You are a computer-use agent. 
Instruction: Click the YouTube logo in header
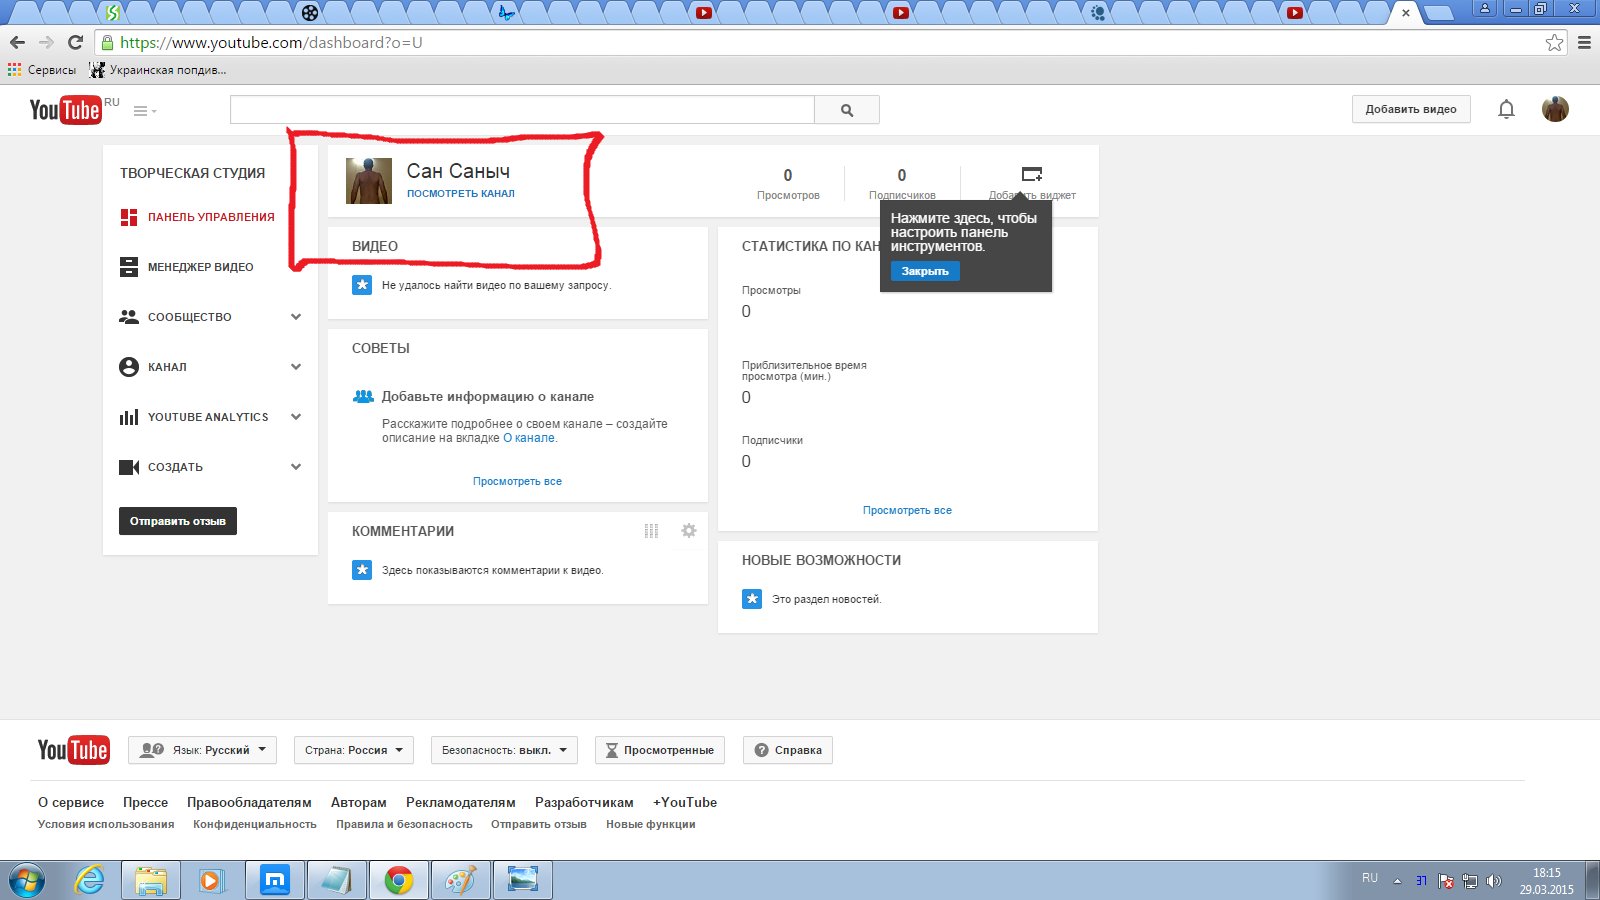(66, 110)
